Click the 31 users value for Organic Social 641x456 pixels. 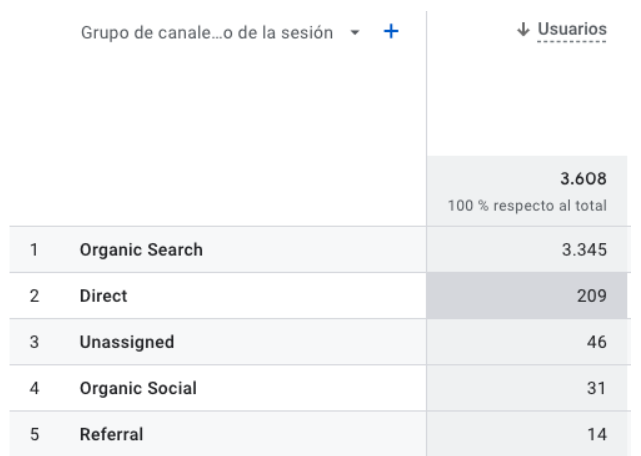coord(597,388)
